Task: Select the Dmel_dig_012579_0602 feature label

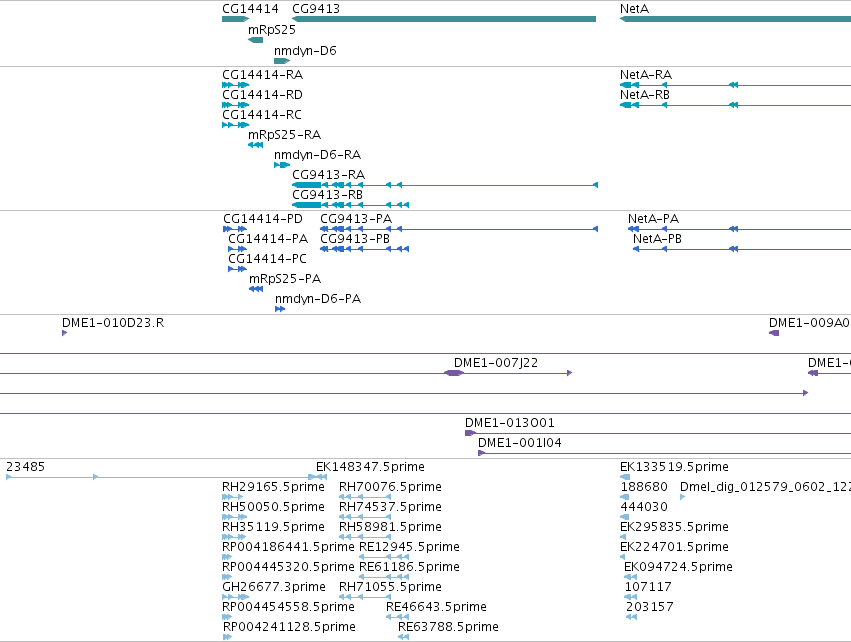Action: (x=765, y=487)
